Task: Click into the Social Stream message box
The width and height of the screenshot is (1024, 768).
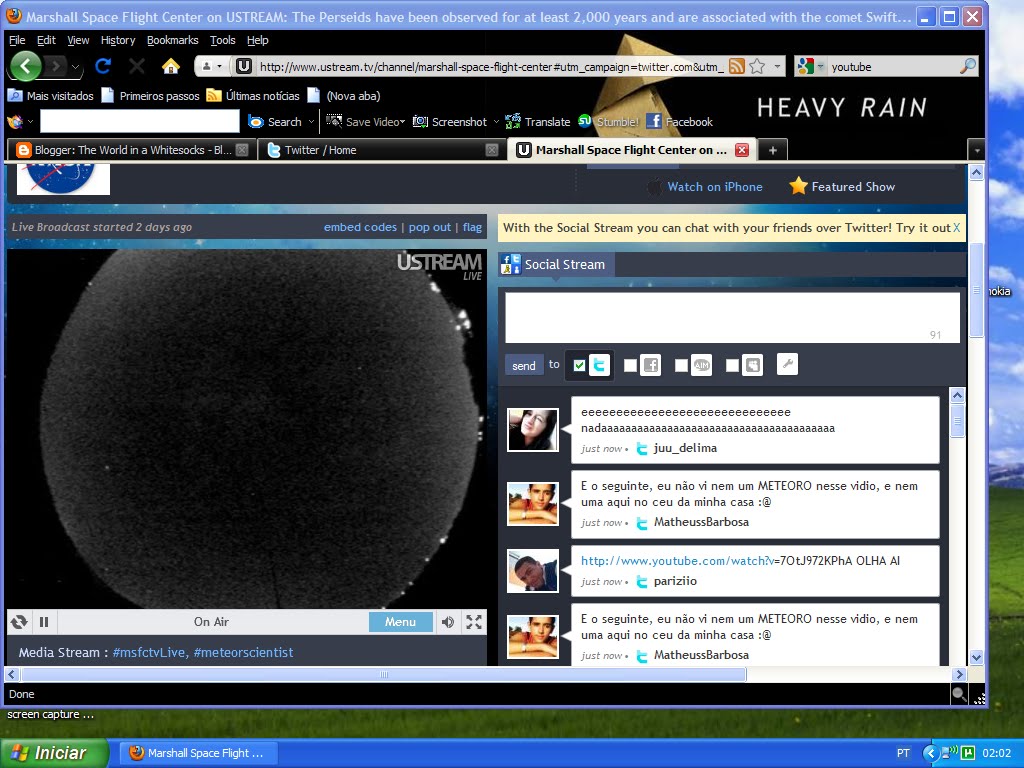Action: click(x=732, y=317)
